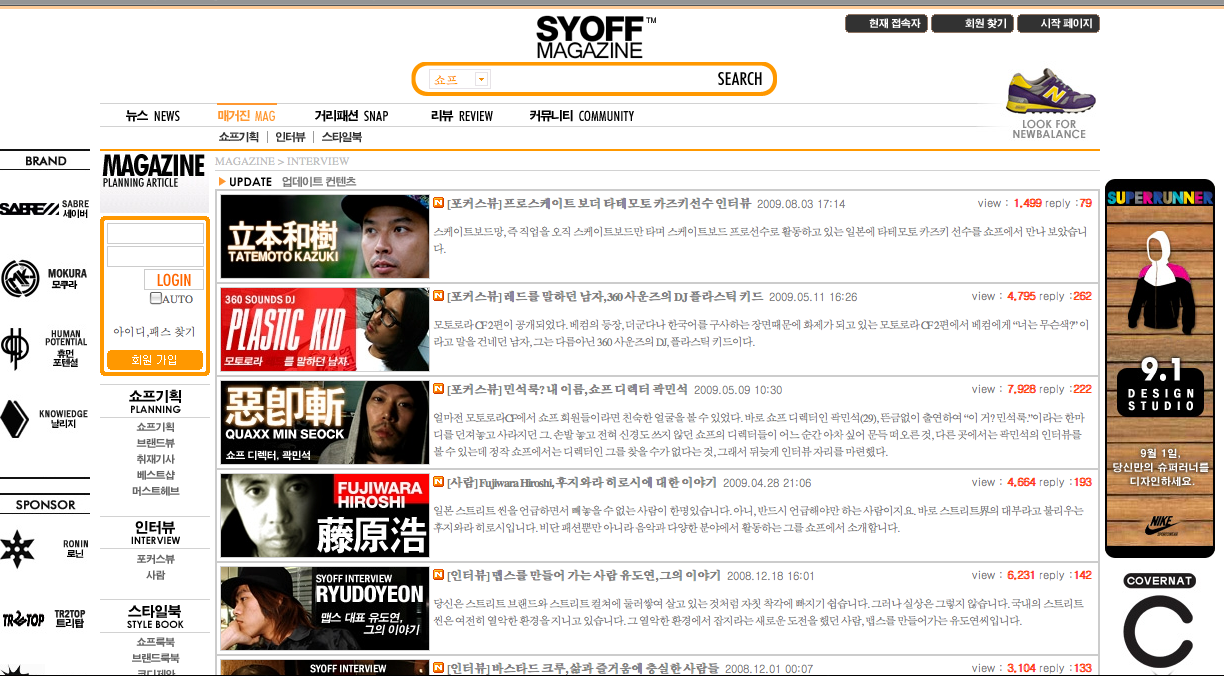The image size is (1224, 676).
Task: Open the Superrunner Nike design banner
Action: pyautogui.click(x=1159, y=368)
